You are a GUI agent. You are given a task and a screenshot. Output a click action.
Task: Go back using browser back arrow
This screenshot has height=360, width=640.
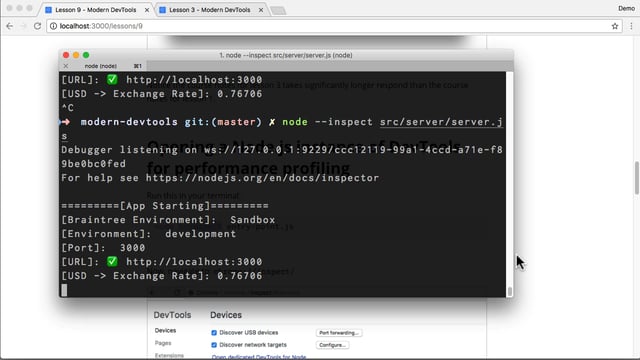[9, 26]
